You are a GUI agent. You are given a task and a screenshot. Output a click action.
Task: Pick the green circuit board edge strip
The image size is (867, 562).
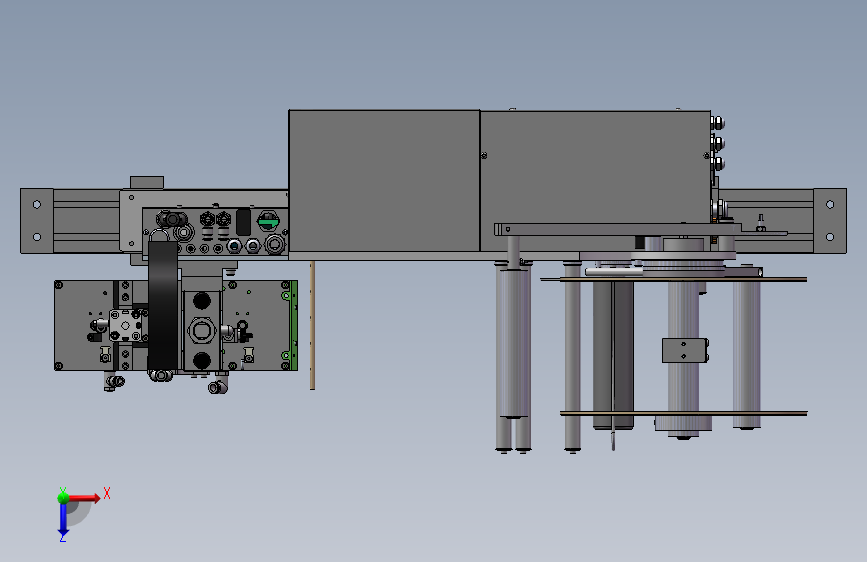(294, 325)
